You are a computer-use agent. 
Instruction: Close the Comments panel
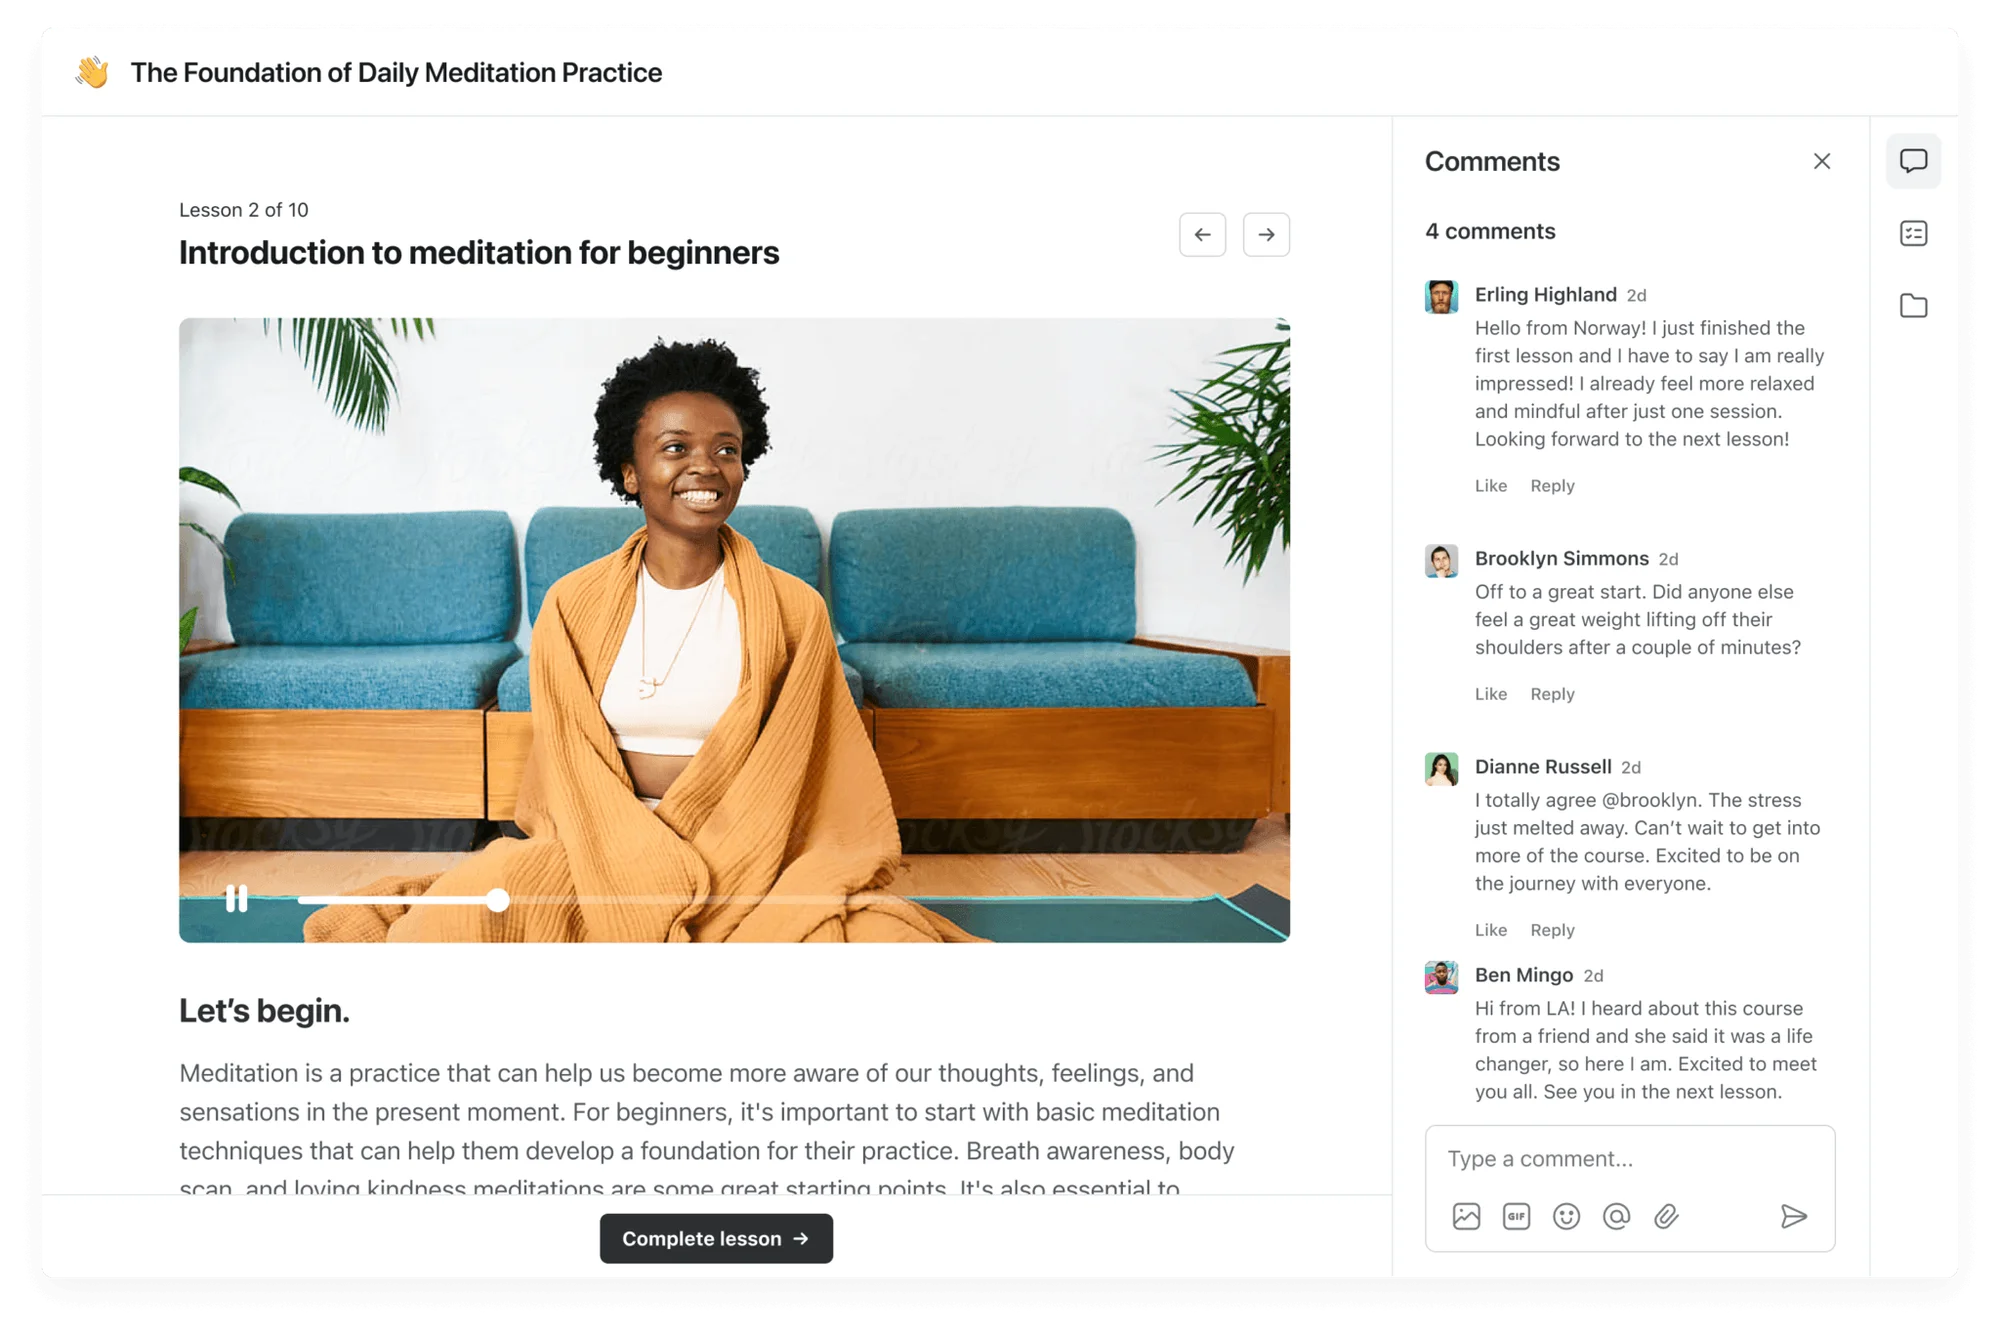pyautogui.click(x=1821, y=161)
